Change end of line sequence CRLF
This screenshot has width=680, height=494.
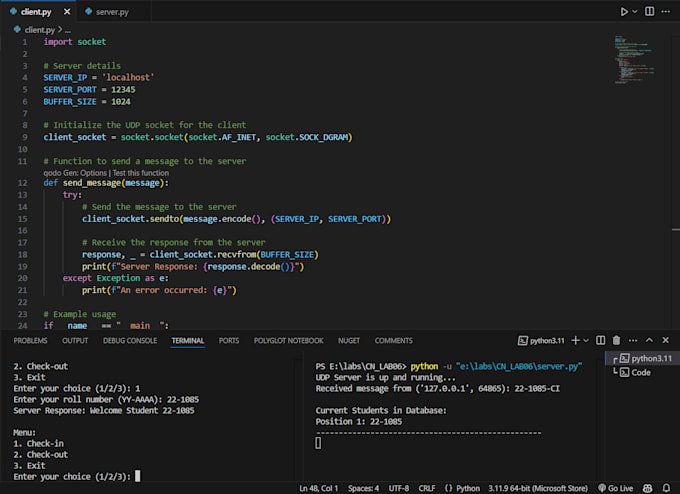point(427,488)
